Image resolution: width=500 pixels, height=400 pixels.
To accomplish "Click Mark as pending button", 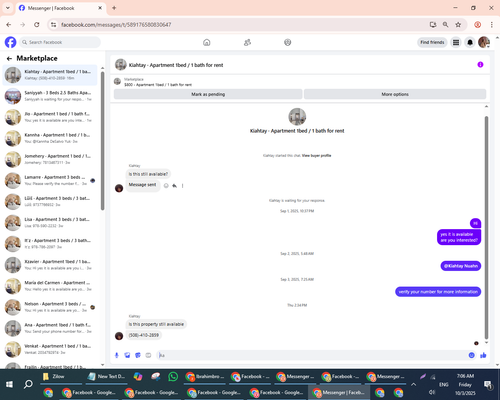I will click(208, 94).
